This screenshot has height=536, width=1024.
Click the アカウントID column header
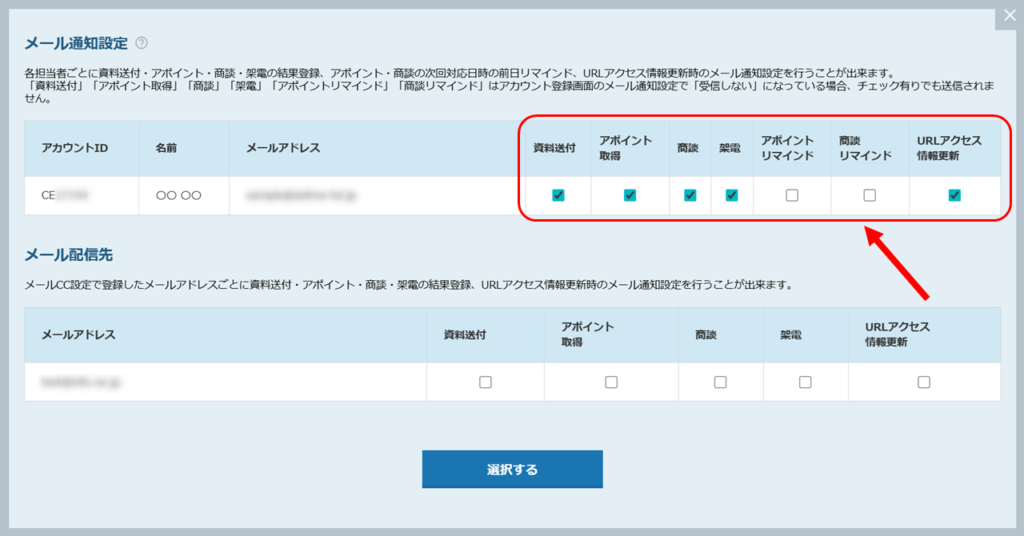tap(74, 148)
